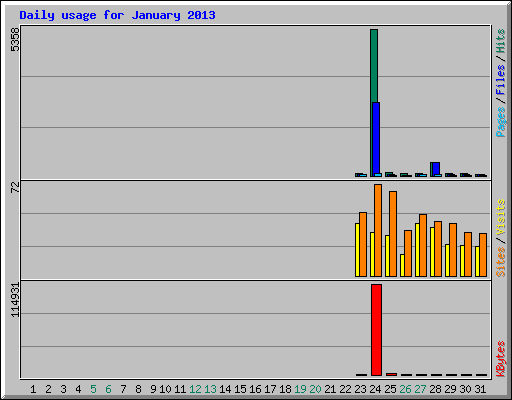Image resolution: width=512 pixels, height=400 pixels.
Task: Click day label 22 on the x-axis
Action: coord(345,389)
